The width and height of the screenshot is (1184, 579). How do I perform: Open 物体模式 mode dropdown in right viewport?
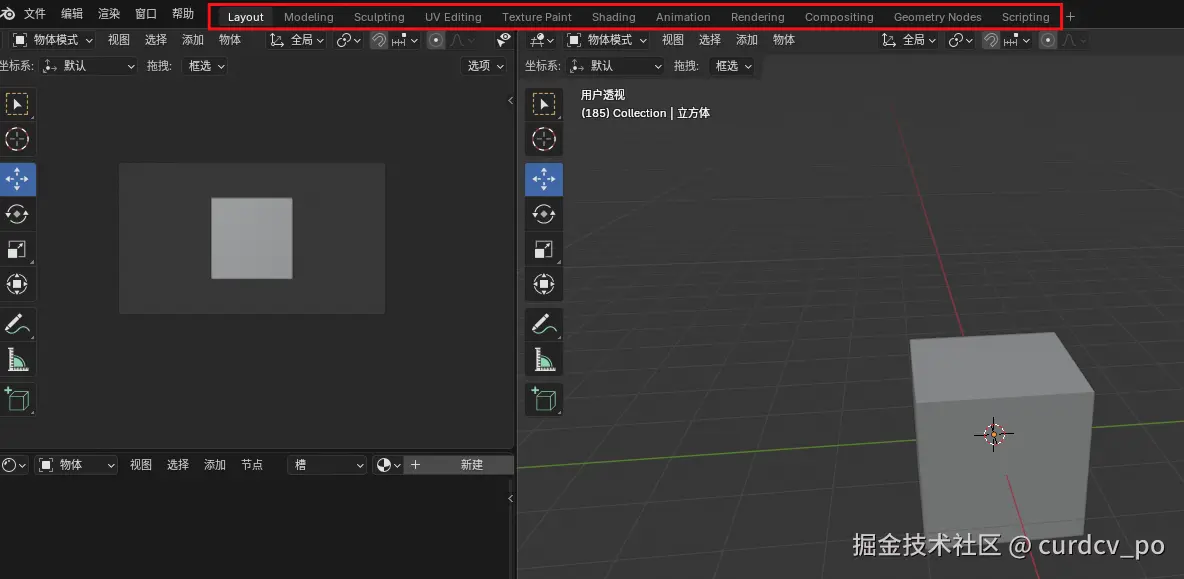coord(608,40)
